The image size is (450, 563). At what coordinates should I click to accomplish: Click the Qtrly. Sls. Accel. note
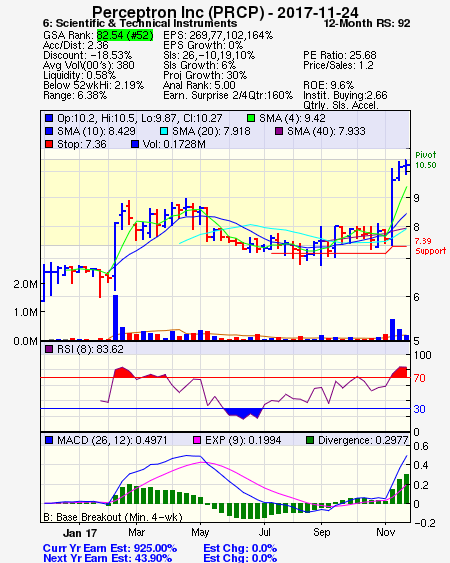[x=341, y=105]
